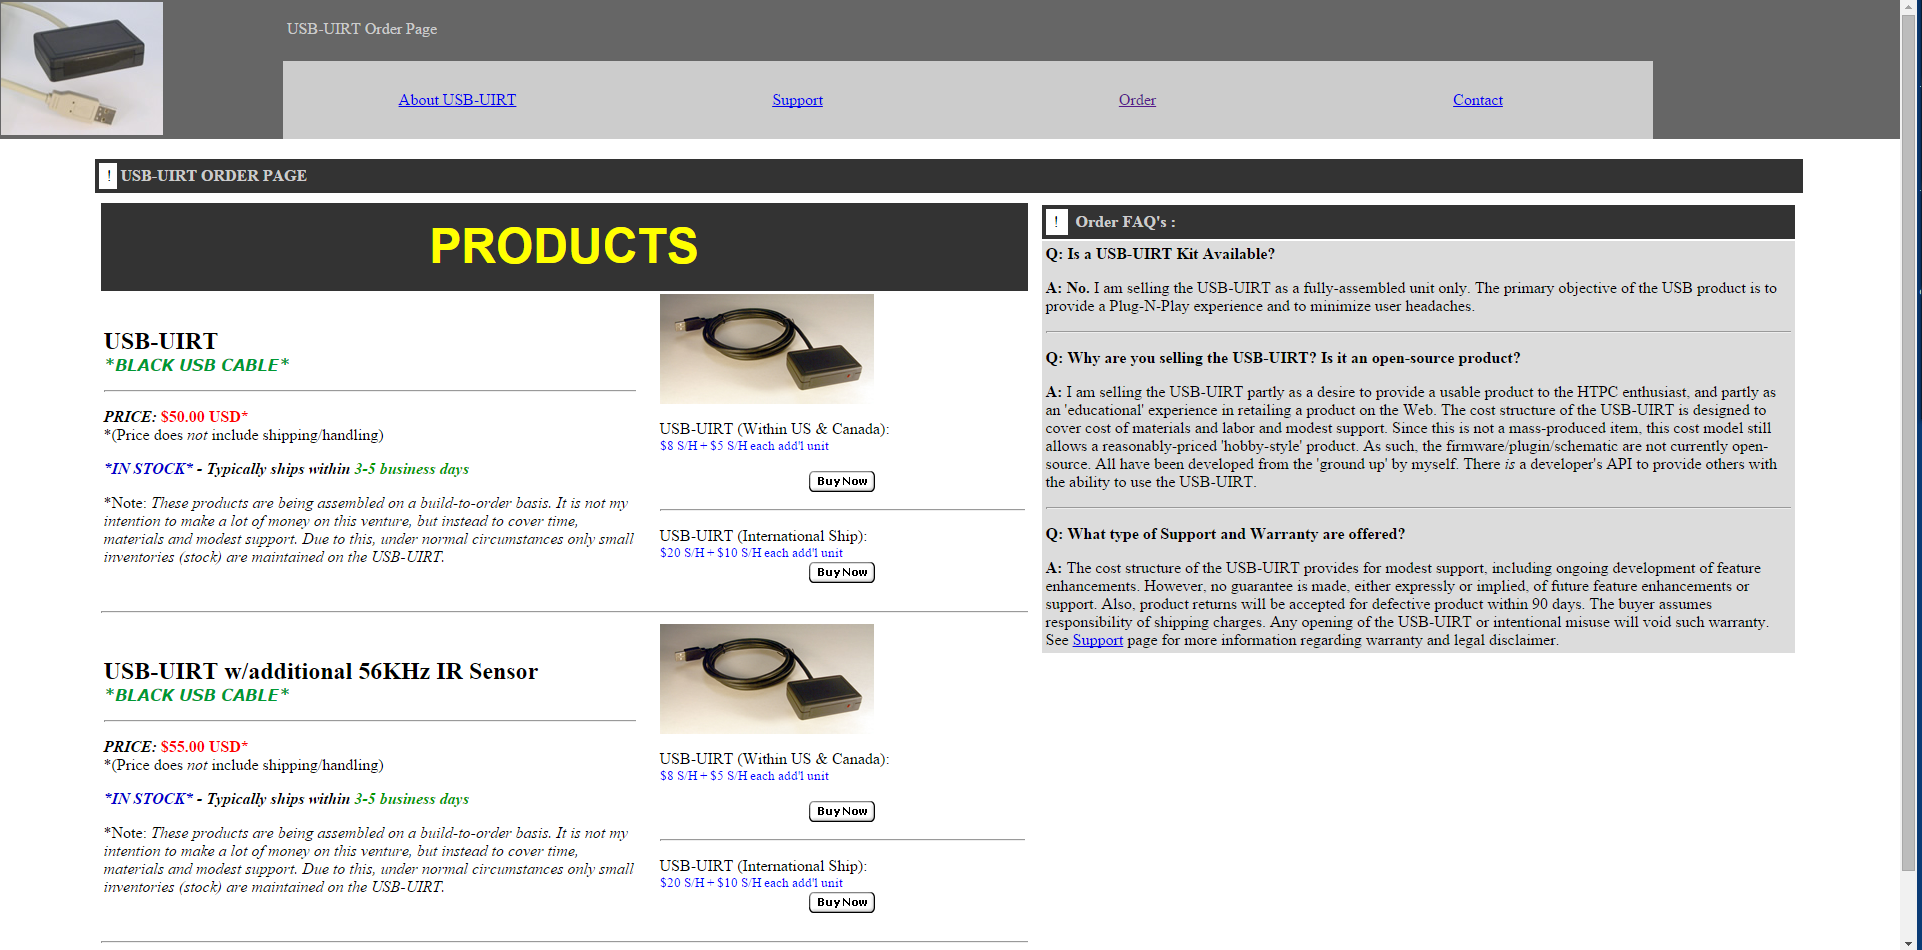The height and width of the screenshot is (950, 1922).
Task: Select the Order link in the navigation bar
Action: point(1137,100)
